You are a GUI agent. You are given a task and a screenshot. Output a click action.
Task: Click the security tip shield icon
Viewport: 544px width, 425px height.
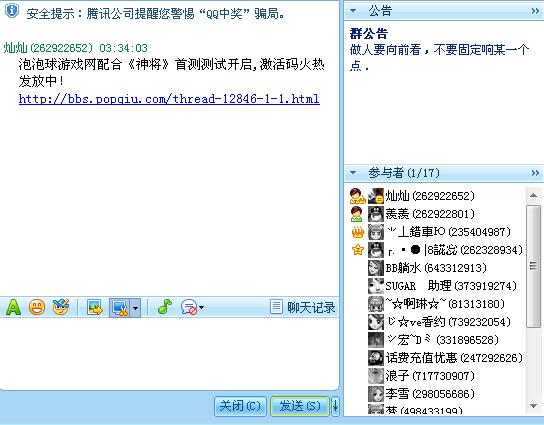12,10
